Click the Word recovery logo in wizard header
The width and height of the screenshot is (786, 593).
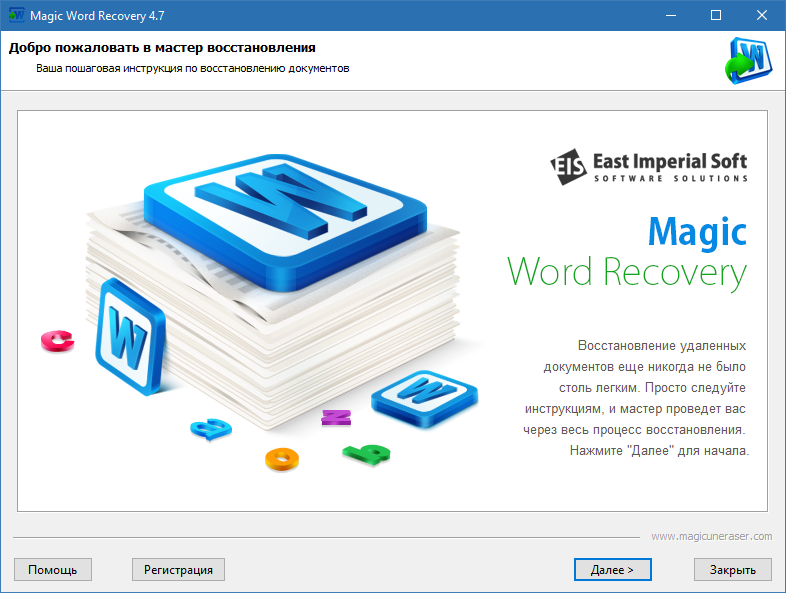click(748, 61)
